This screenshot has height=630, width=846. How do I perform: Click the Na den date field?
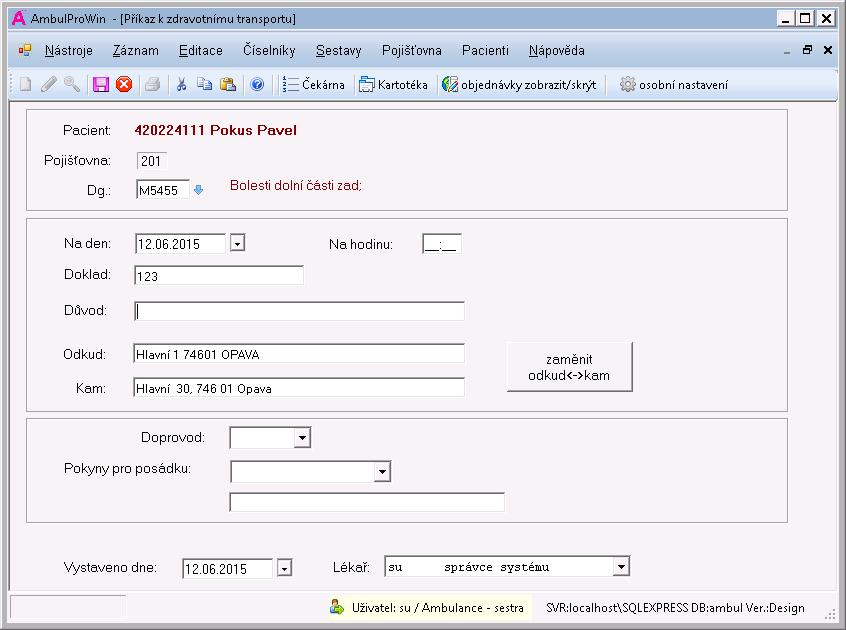click(x=180, y=244)
